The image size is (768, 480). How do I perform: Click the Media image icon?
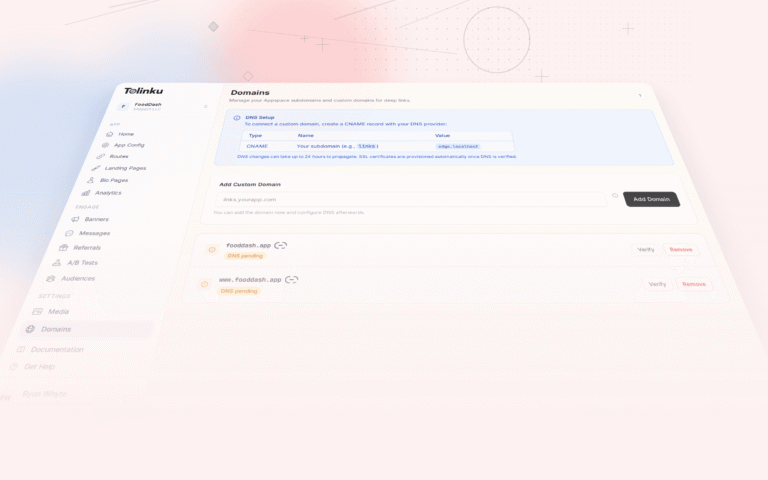[x=37, y=312]
